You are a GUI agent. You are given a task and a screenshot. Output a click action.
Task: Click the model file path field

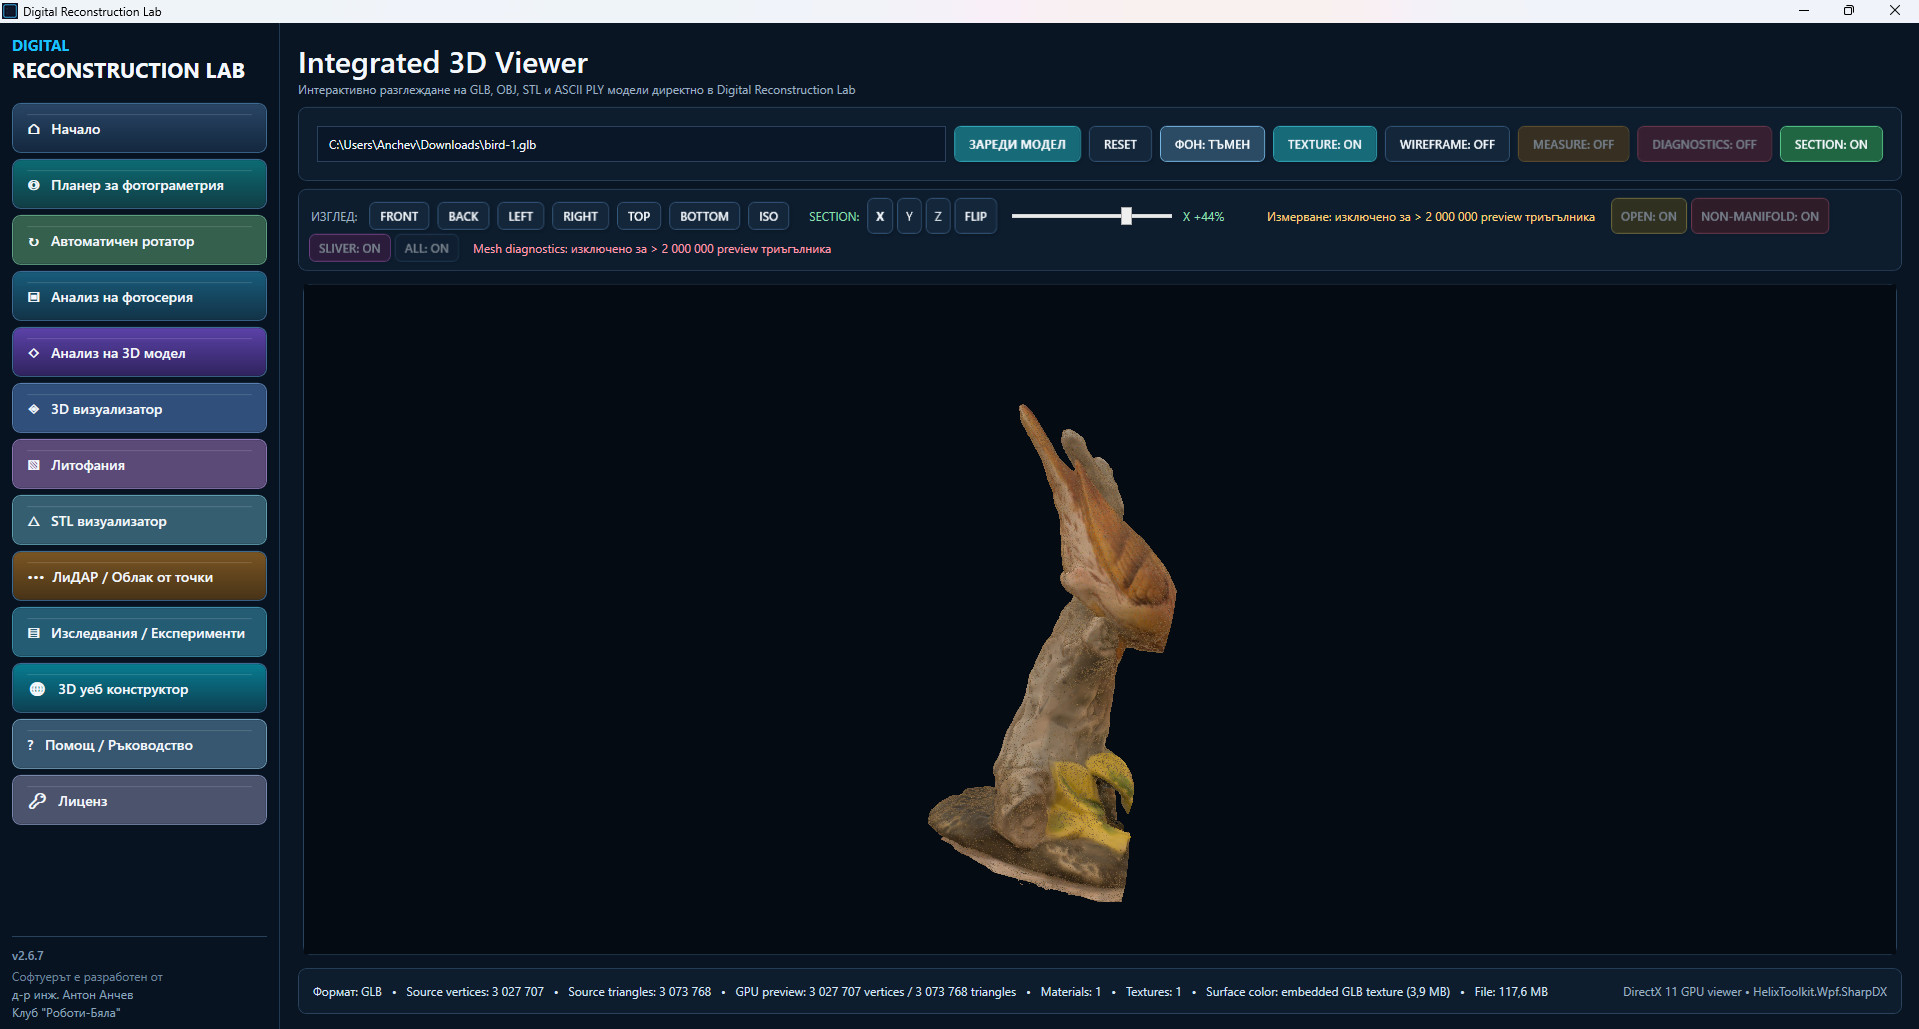pyautogui.click(x=631, y=144)
